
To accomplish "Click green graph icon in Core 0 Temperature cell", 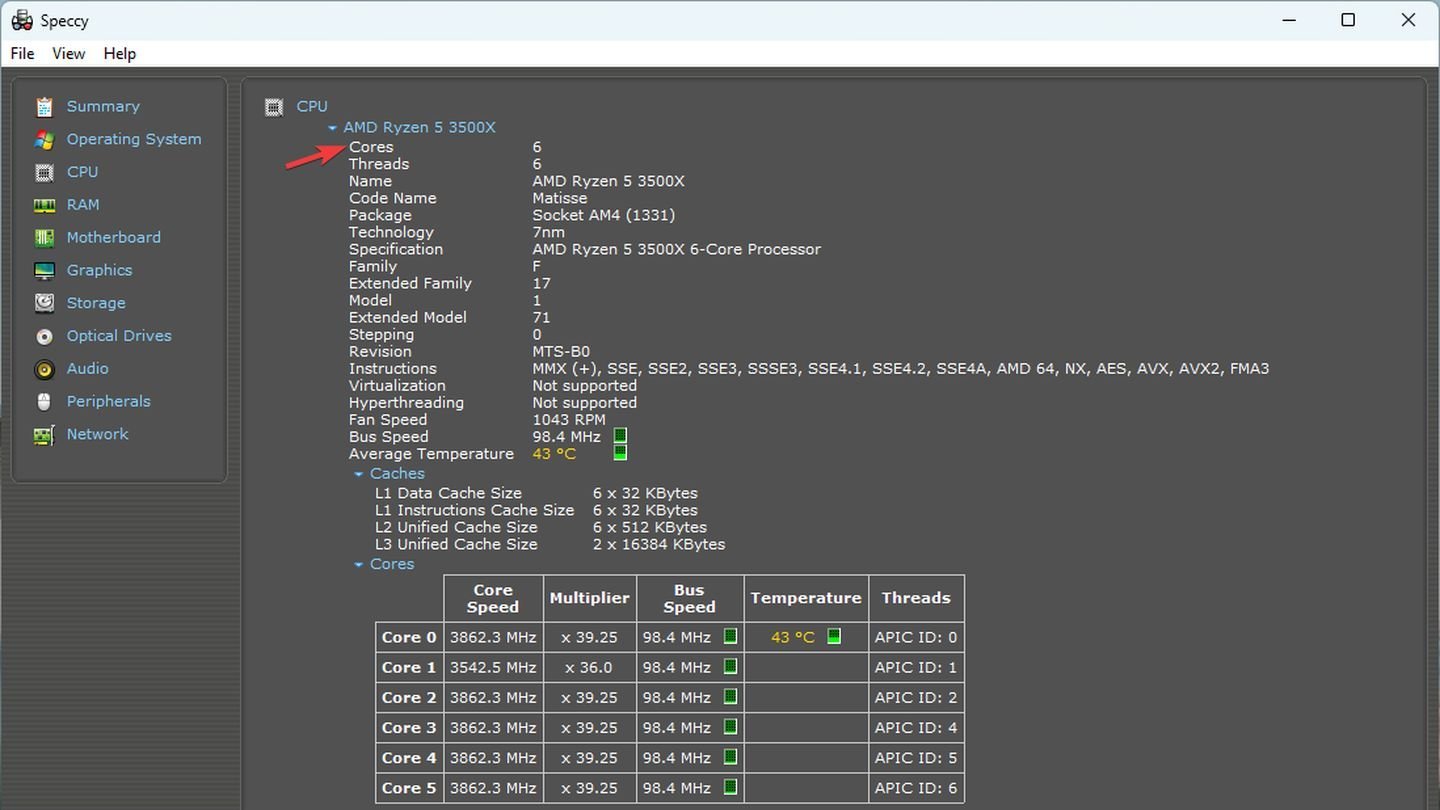I will click(834, 636).
